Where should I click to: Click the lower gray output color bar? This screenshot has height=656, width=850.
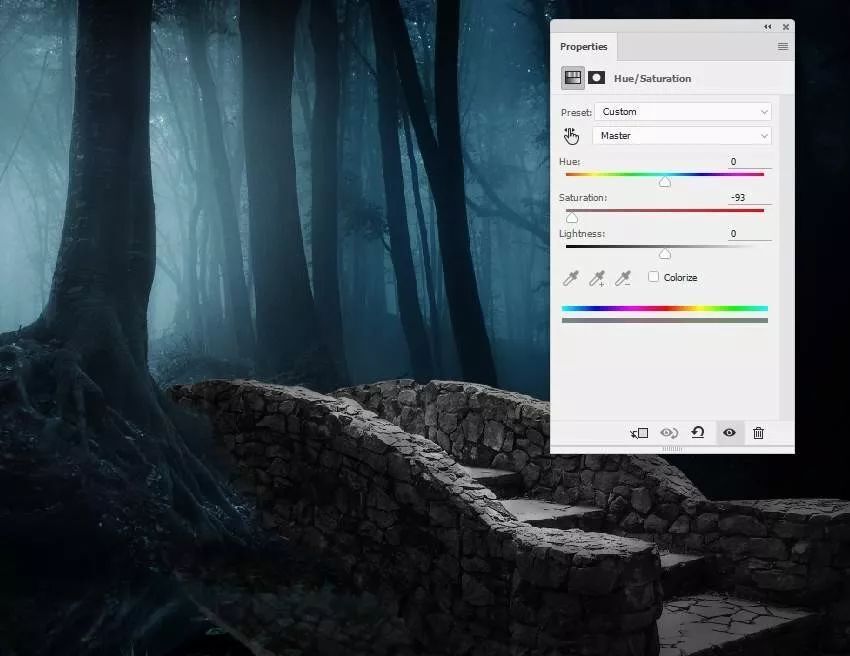(x=665, y=320)
